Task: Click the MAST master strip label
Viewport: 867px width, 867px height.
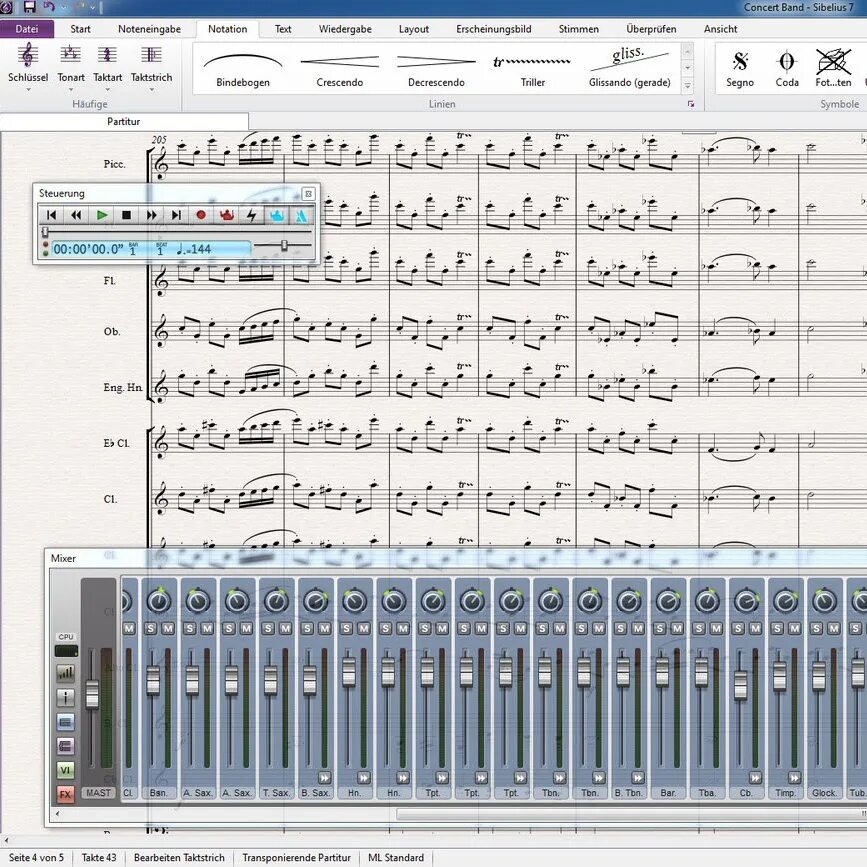Action: pos(98,792)
